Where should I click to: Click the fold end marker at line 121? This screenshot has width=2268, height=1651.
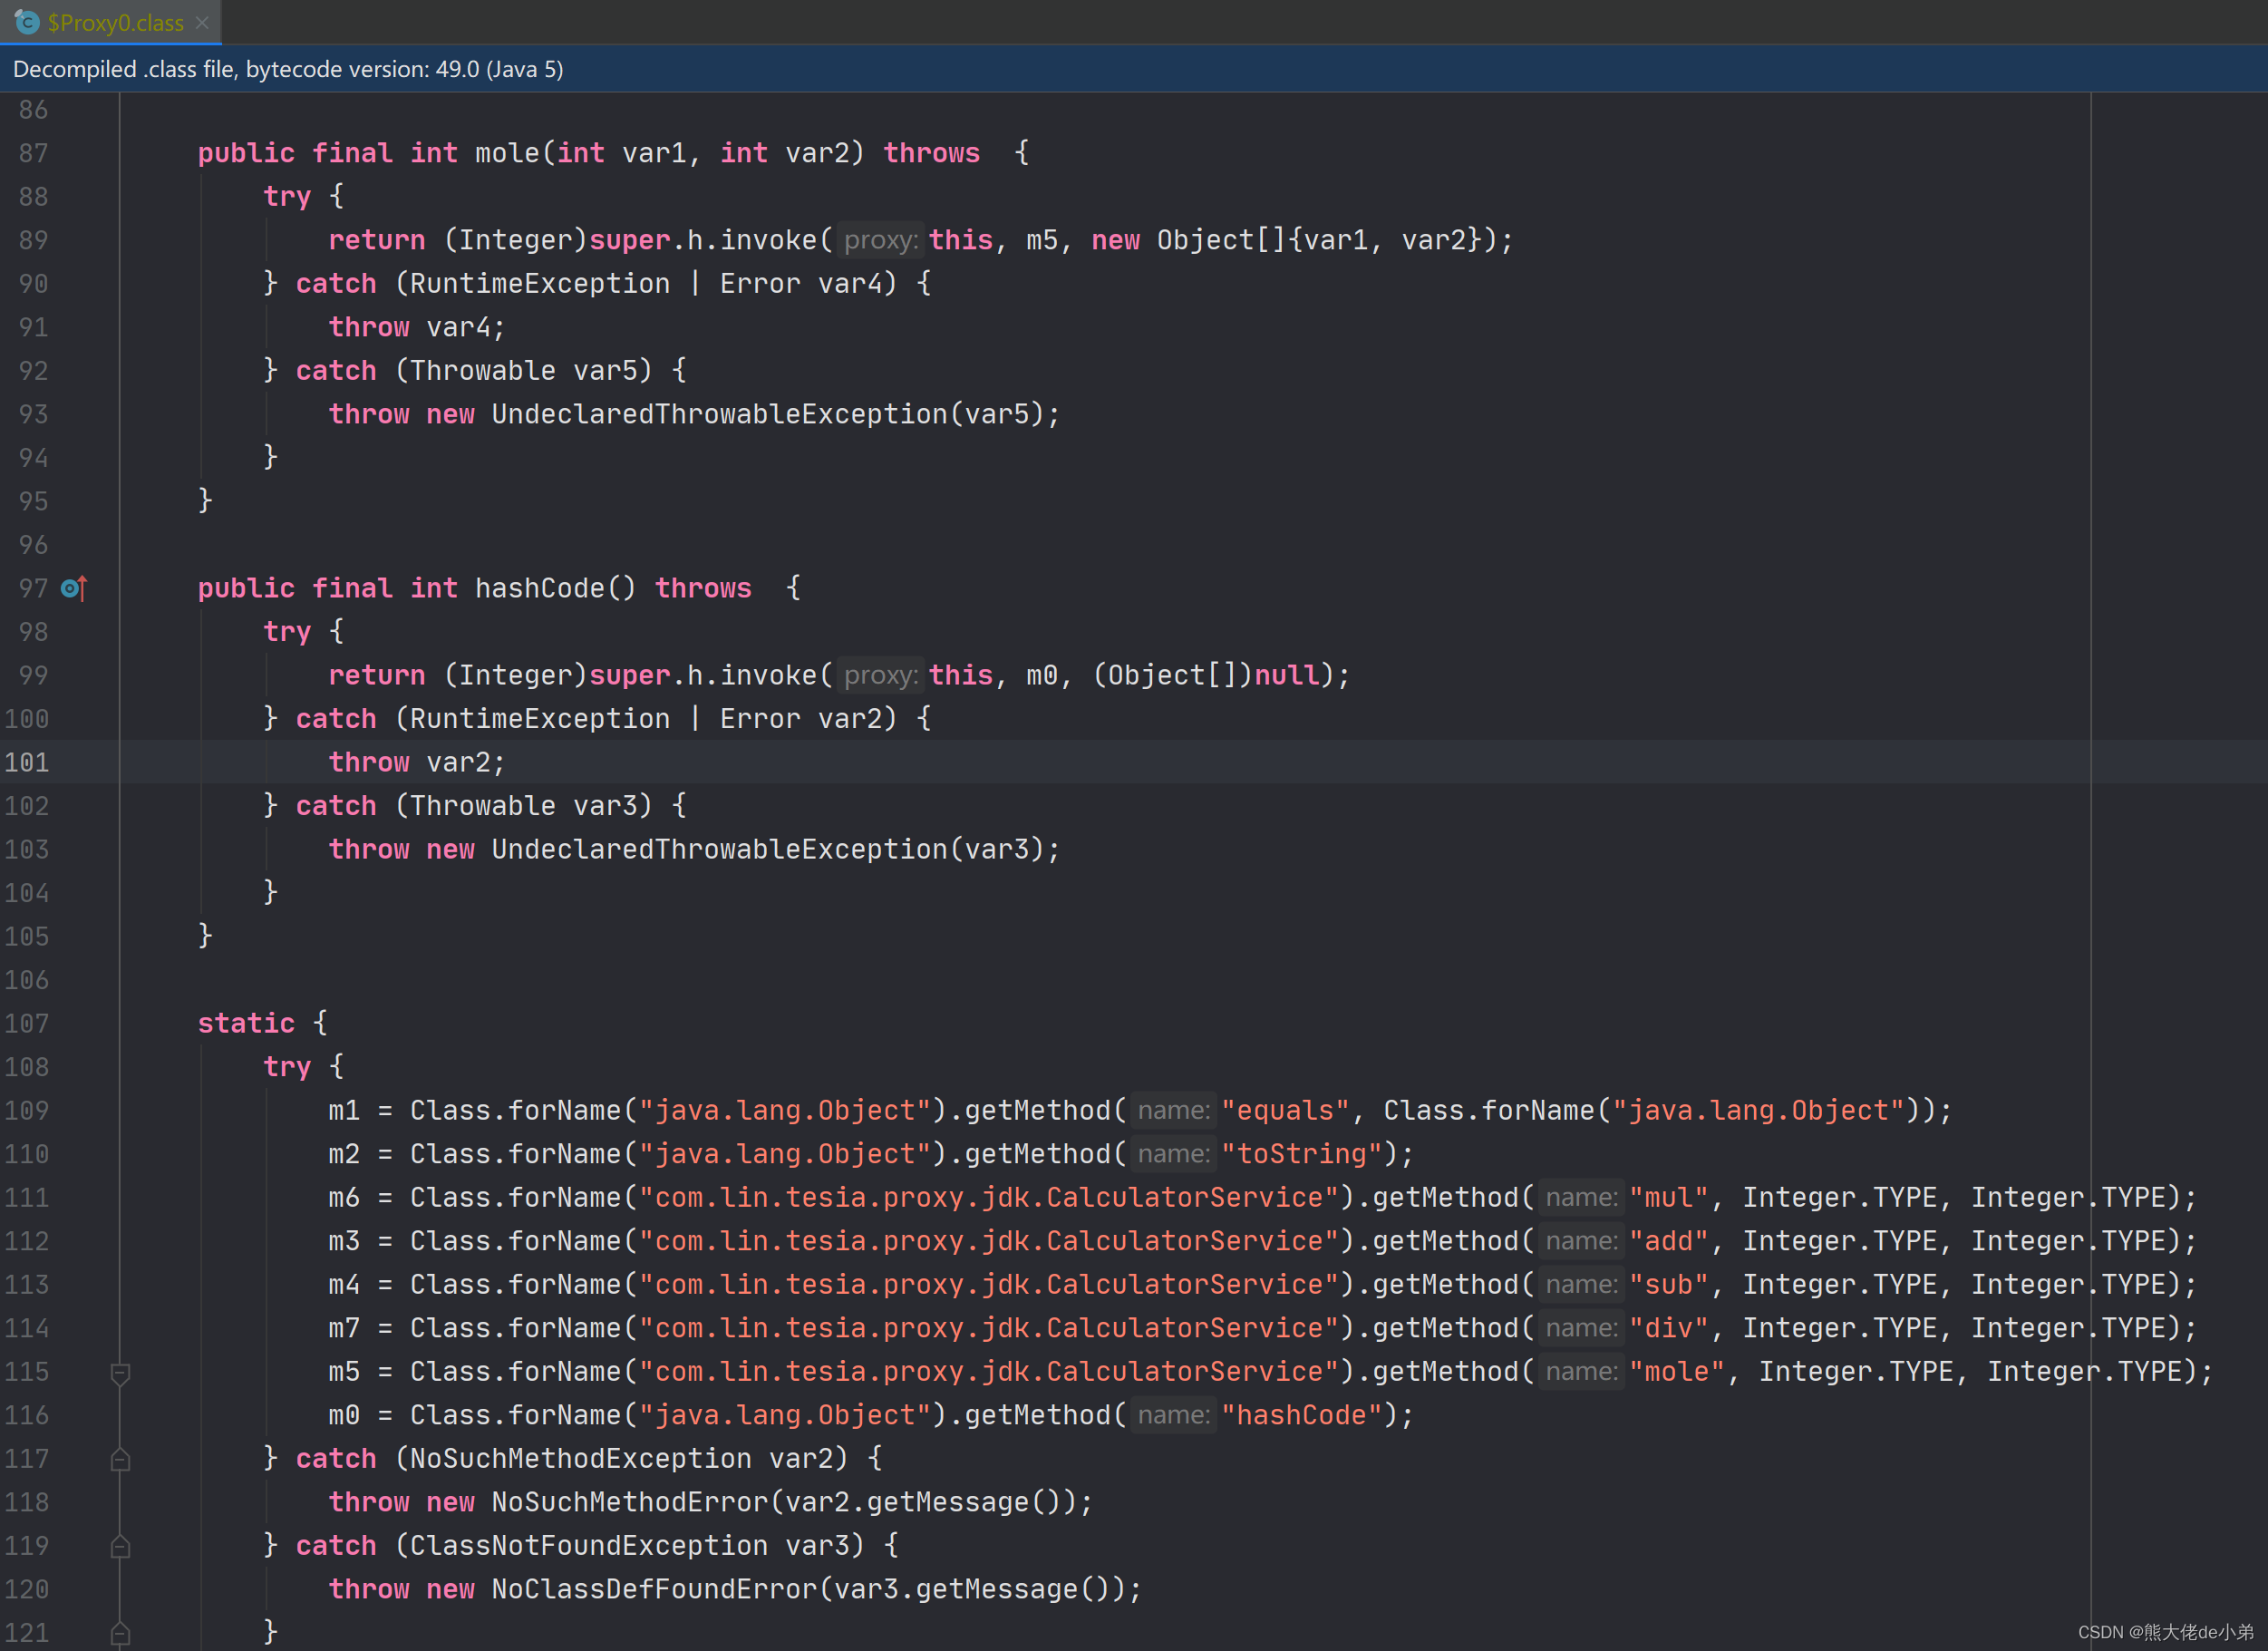(x=120, y=1633)
